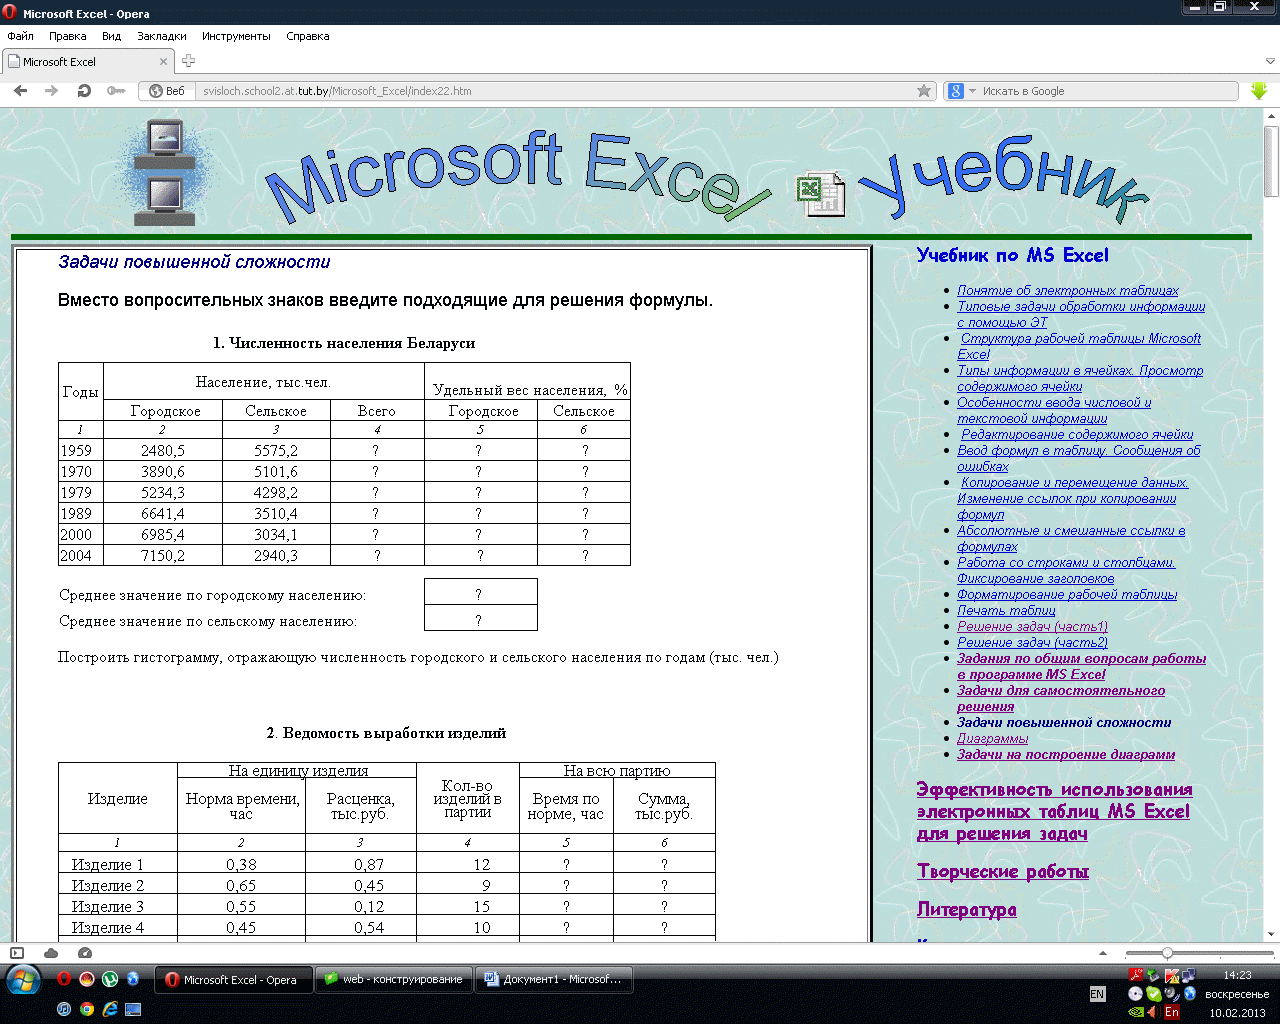Open the Правка menu
1280x1024 pixels.
click(x=67, y=36)
